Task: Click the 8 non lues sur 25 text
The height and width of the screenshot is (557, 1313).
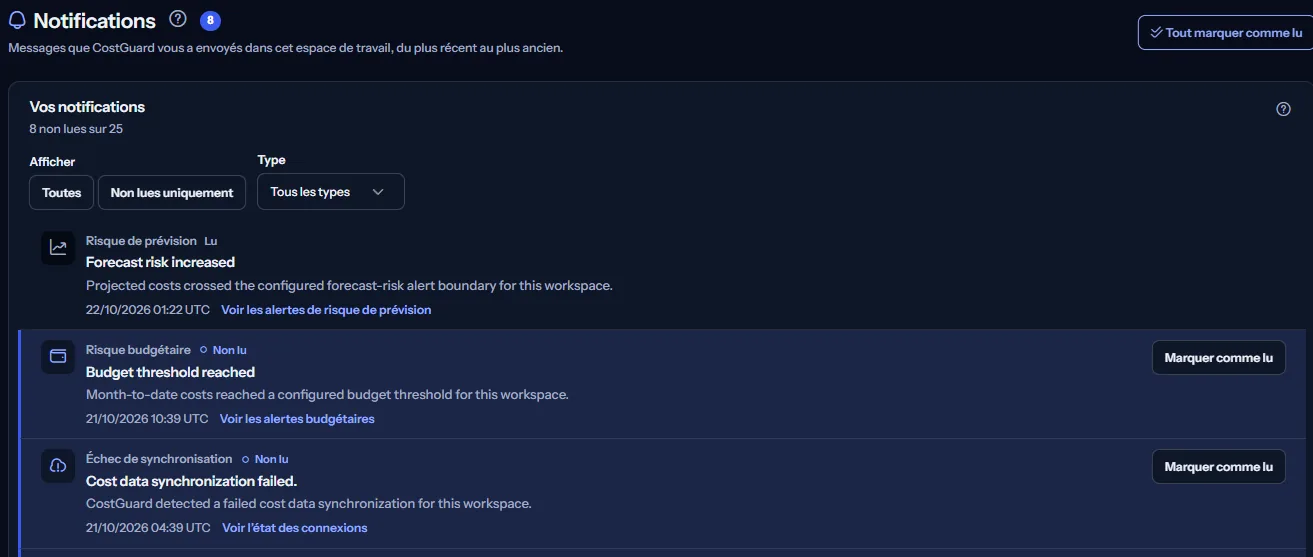Action: [76, 129]
